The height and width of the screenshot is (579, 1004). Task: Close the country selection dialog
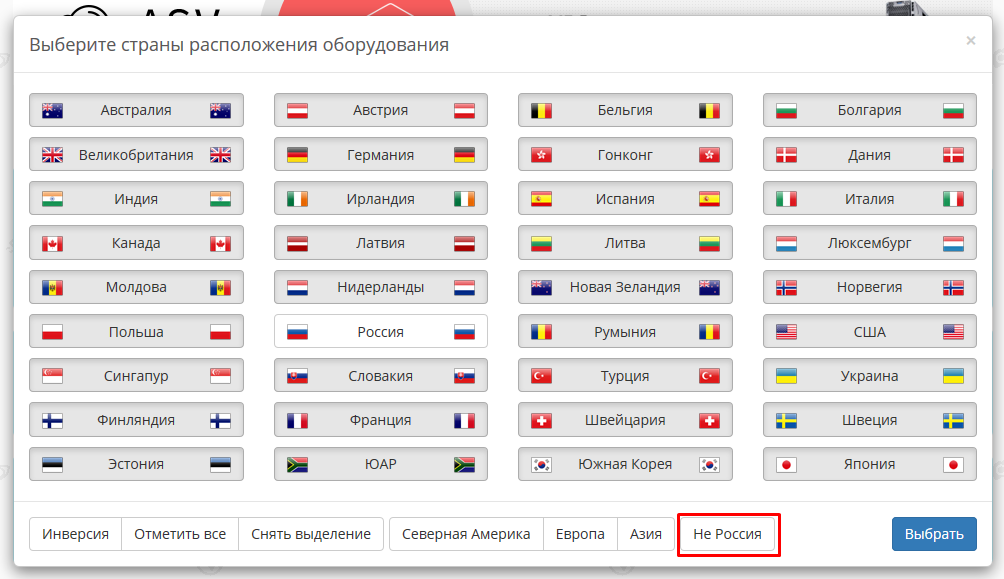coord(971,41)
